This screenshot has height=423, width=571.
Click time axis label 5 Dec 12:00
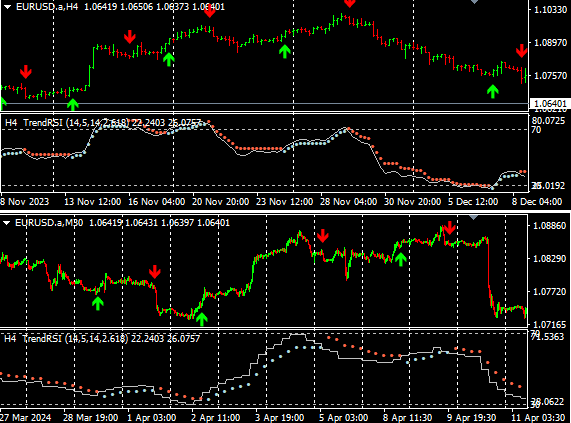[473, 202]
